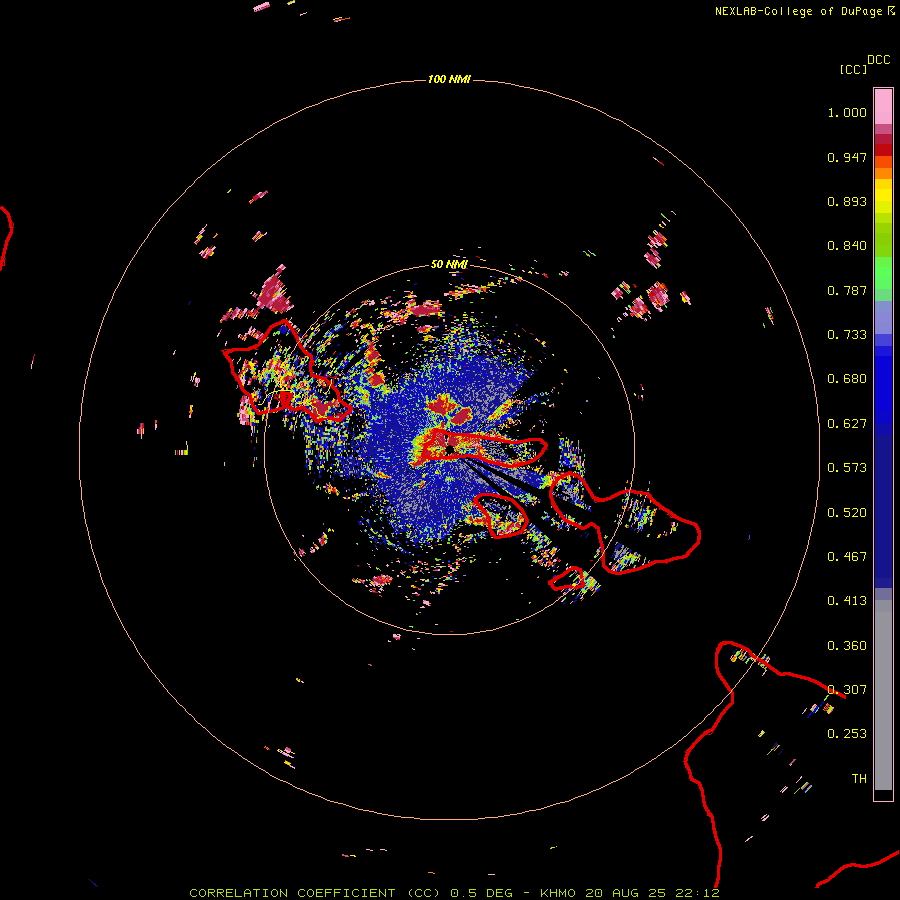Click the 0.360 color scale value

(847, 646)
